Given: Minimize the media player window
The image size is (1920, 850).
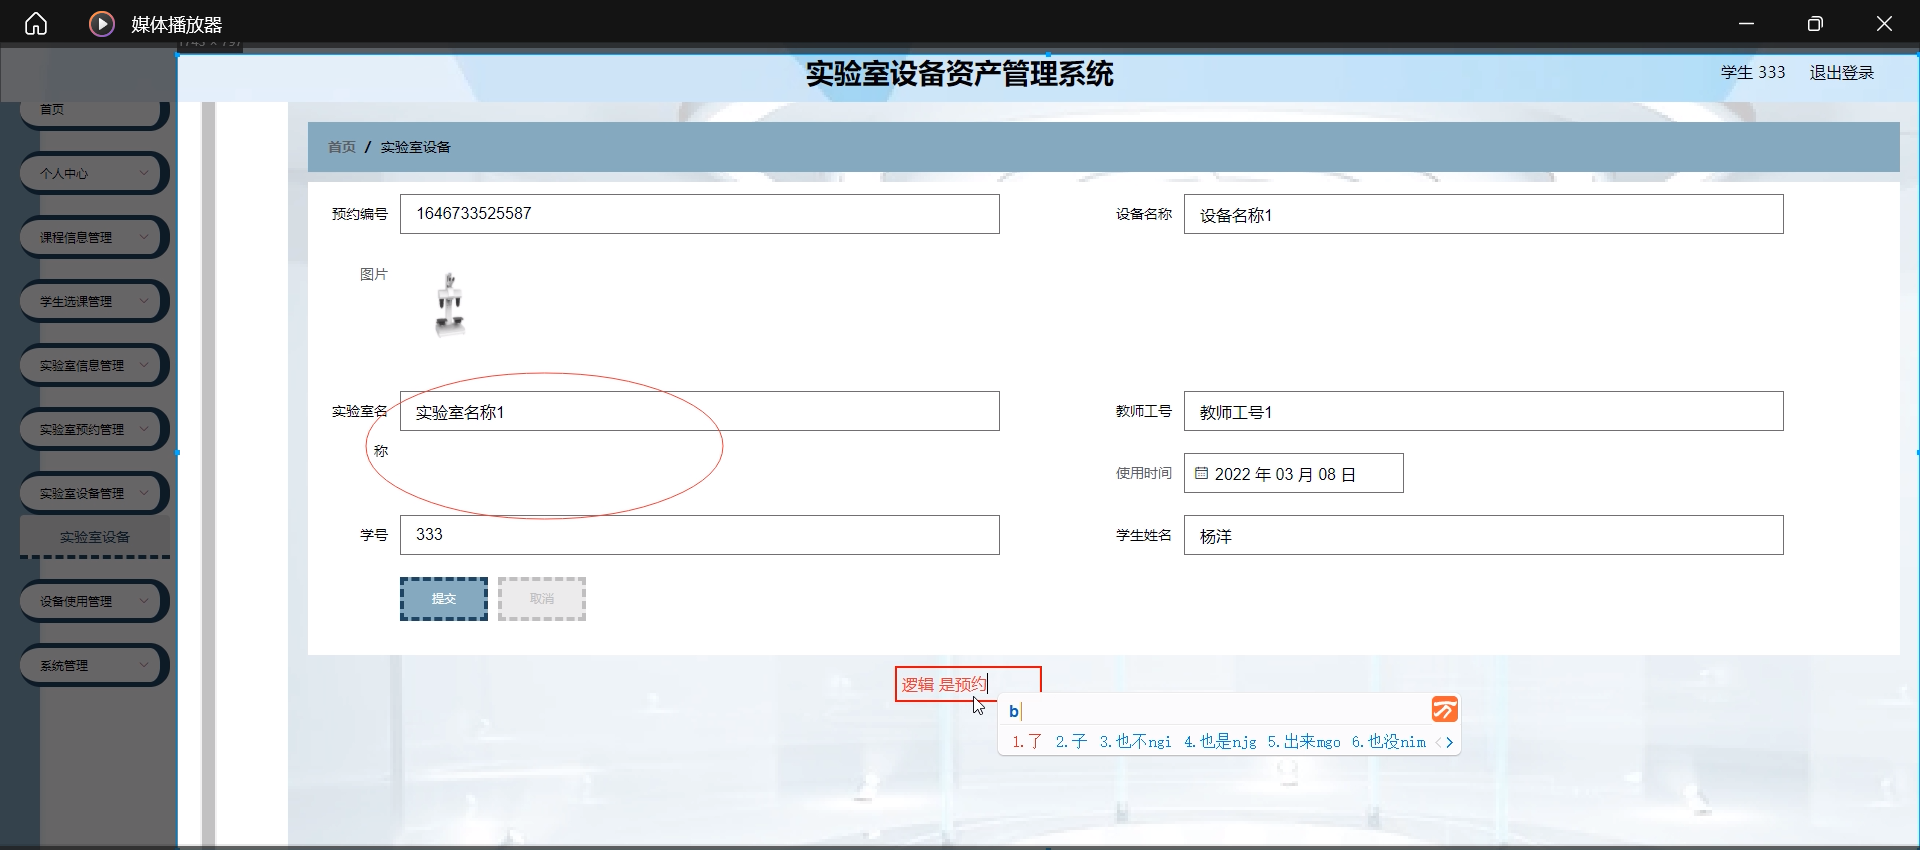Looking at the screenshot, I should 1746,23.
